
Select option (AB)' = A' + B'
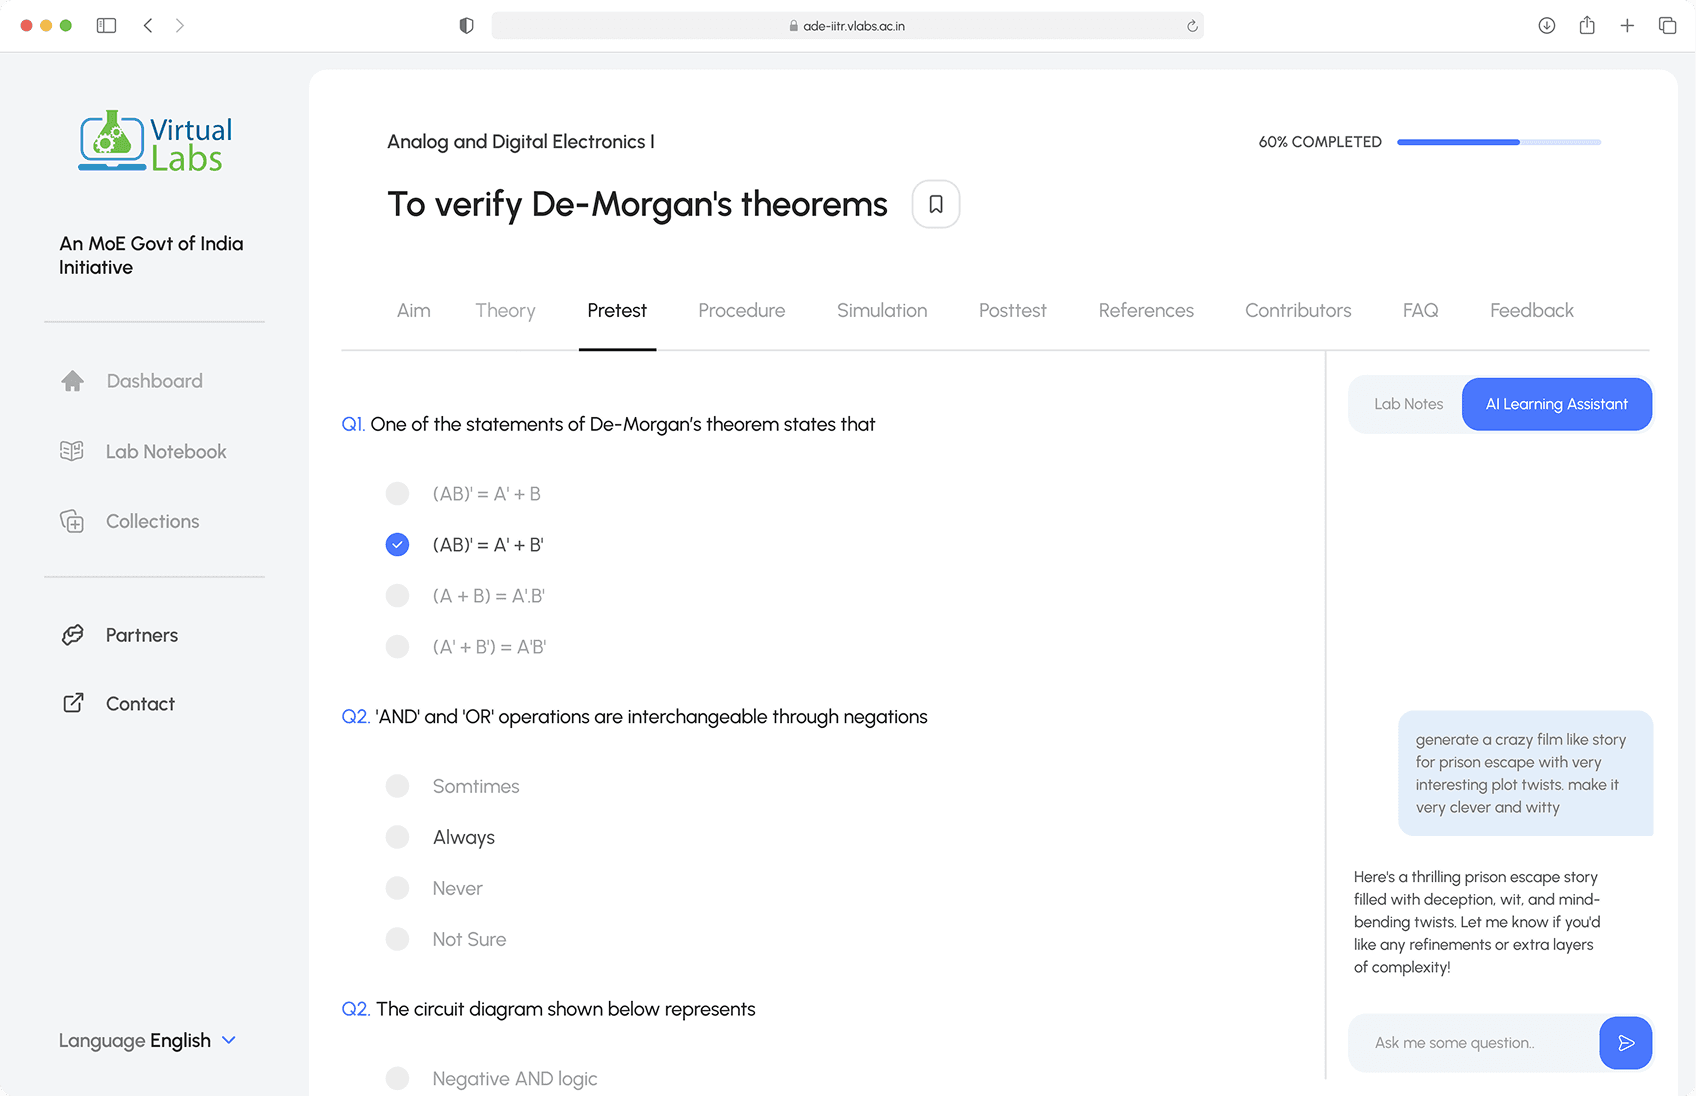(x=464, y=545)
